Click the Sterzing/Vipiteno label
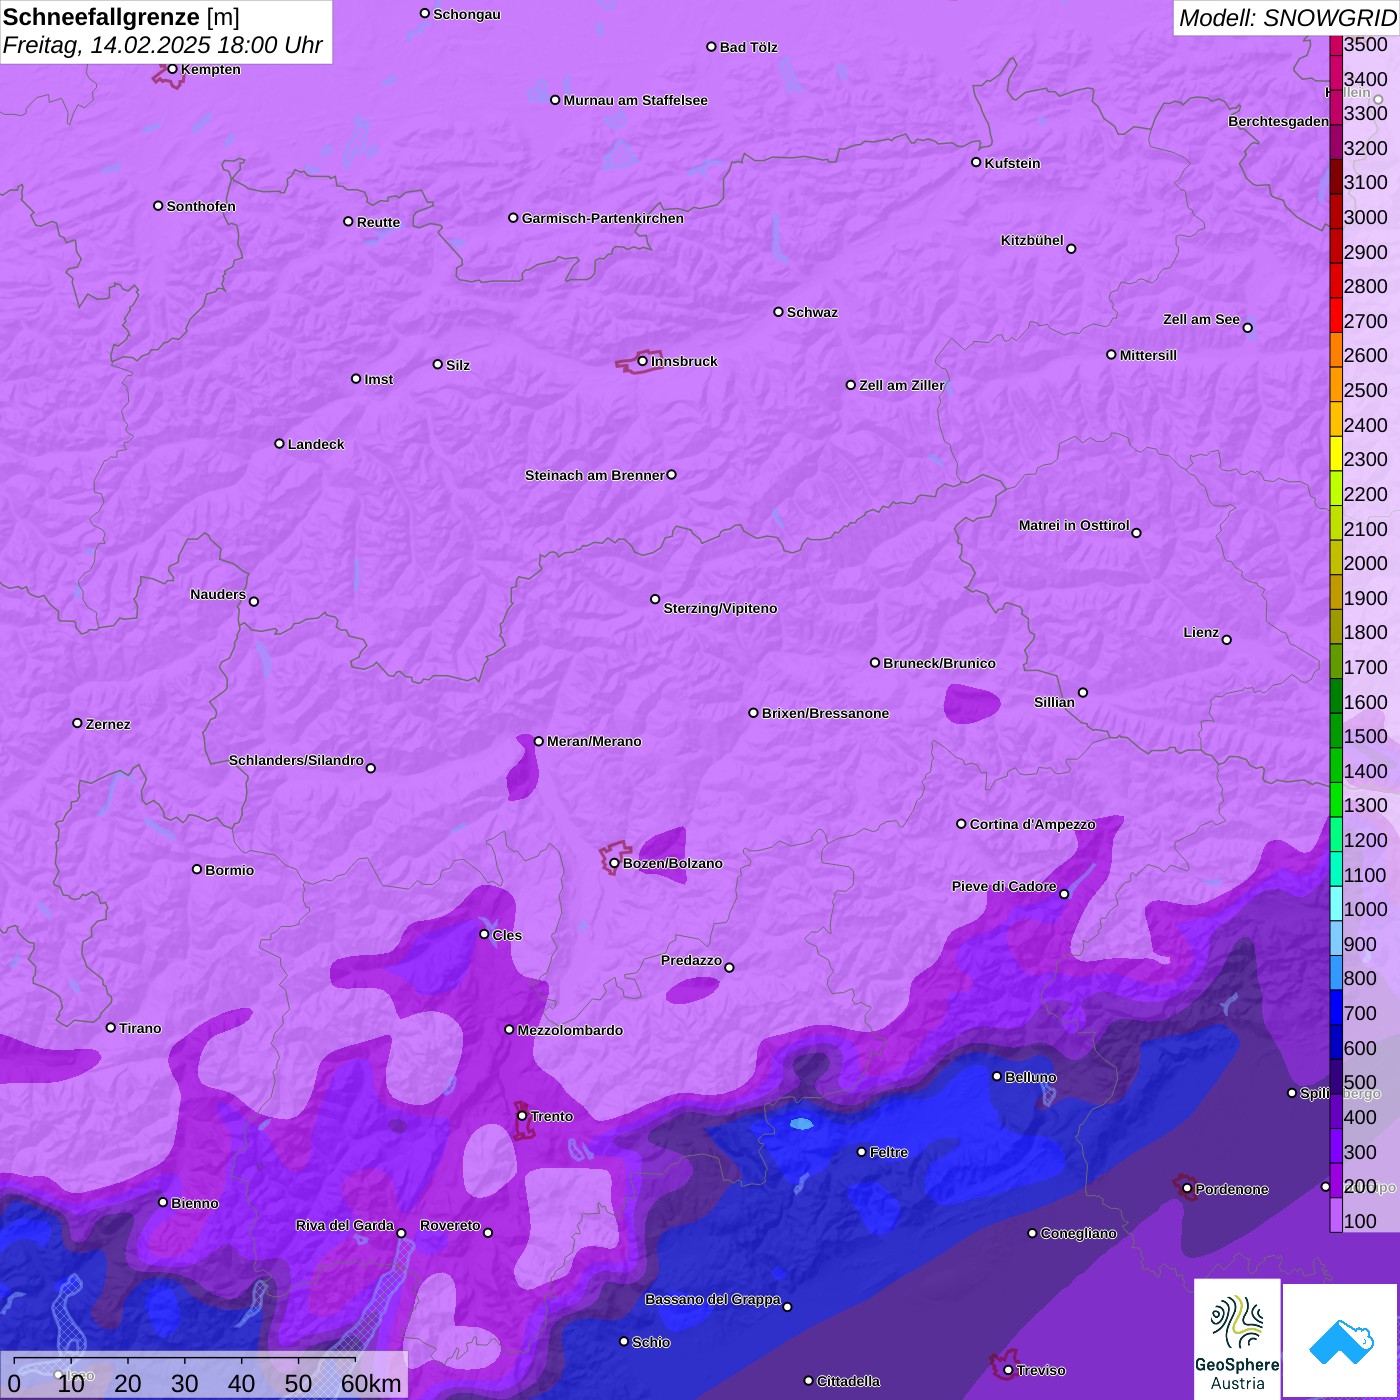Screen dimensions: 1400x1400 pos(720,608)
